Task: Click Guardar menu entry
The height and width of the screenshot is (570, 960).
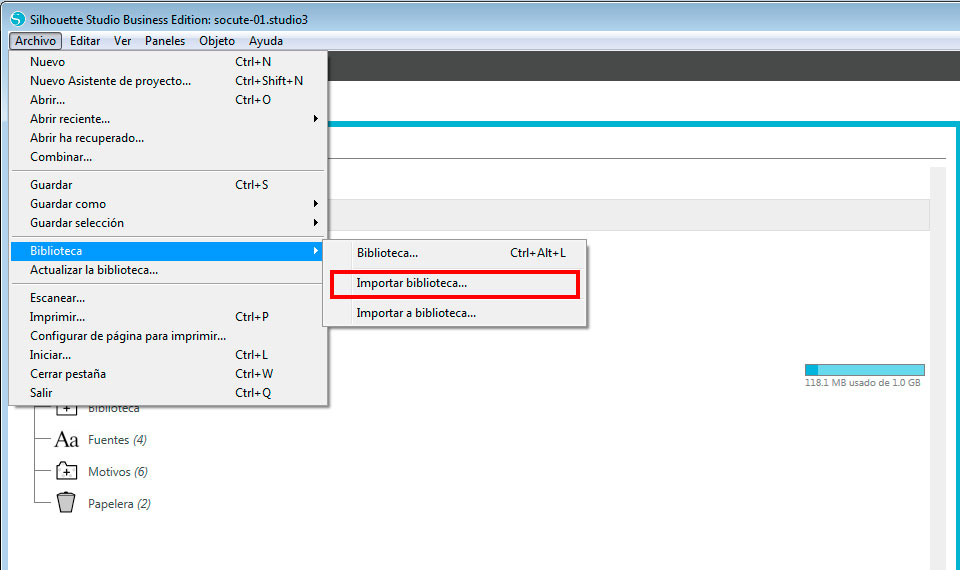Action: 168,185
